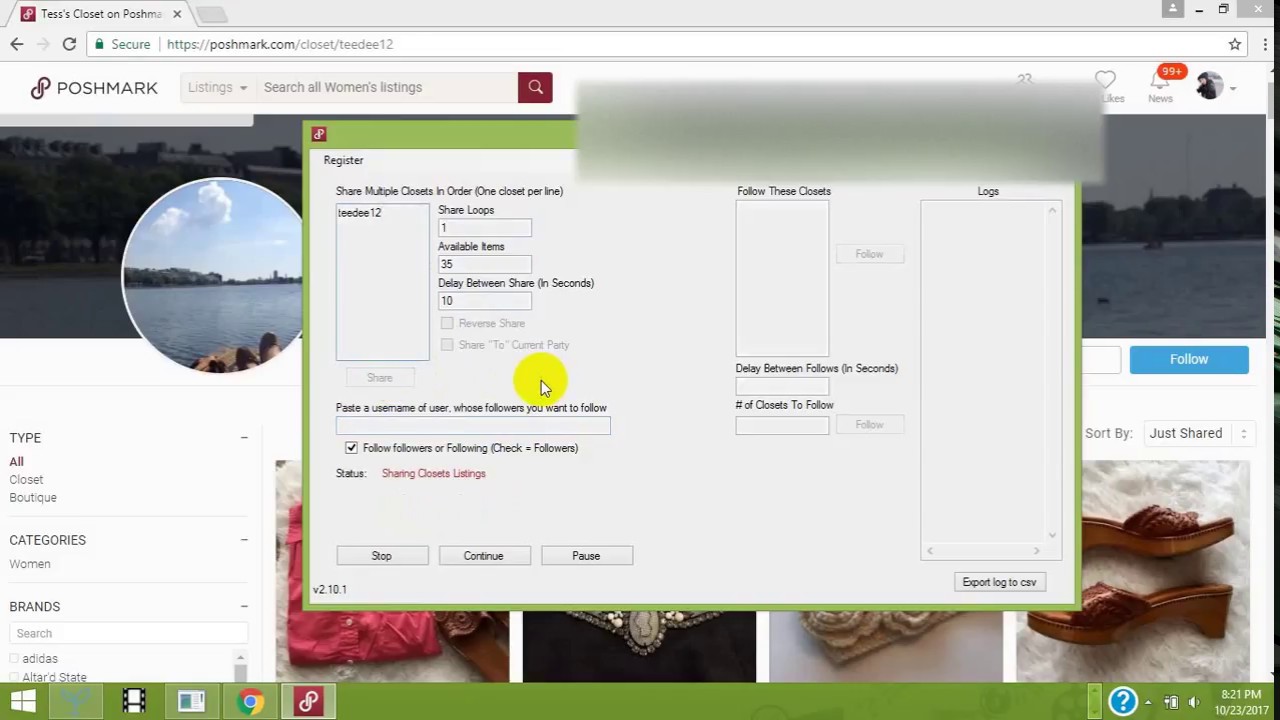Click the Poshmark bot taskbar icon
The width and height of the screenshot is (1280, 720).
coord(308,701)
